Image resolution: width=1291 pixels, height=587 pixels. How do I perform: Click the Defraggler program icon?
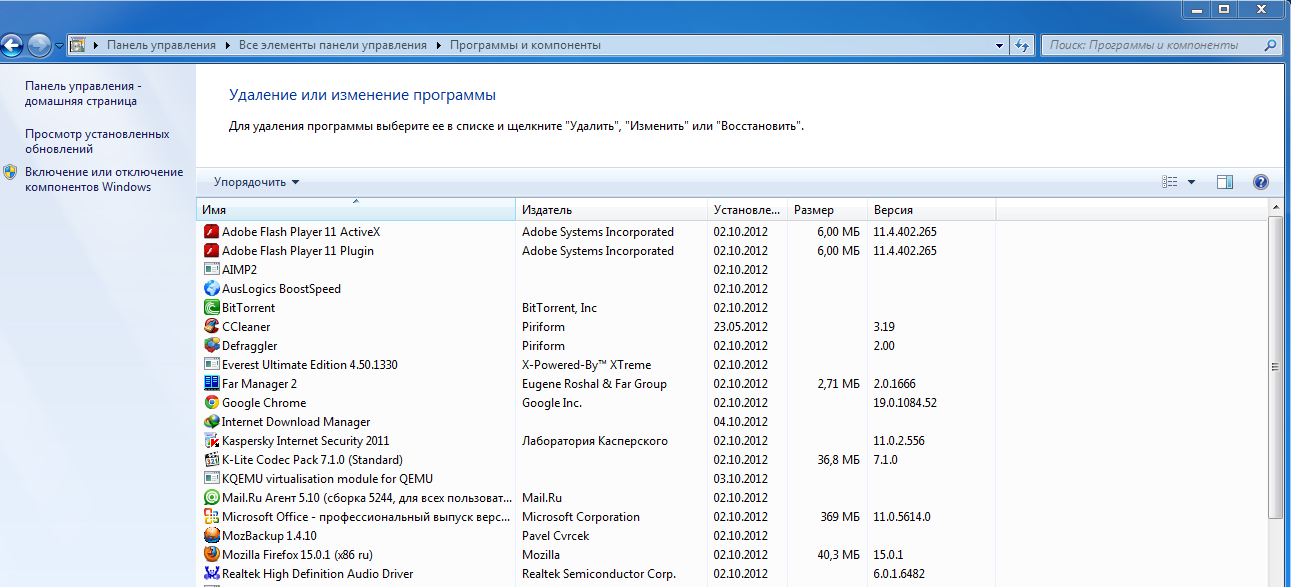211,346
